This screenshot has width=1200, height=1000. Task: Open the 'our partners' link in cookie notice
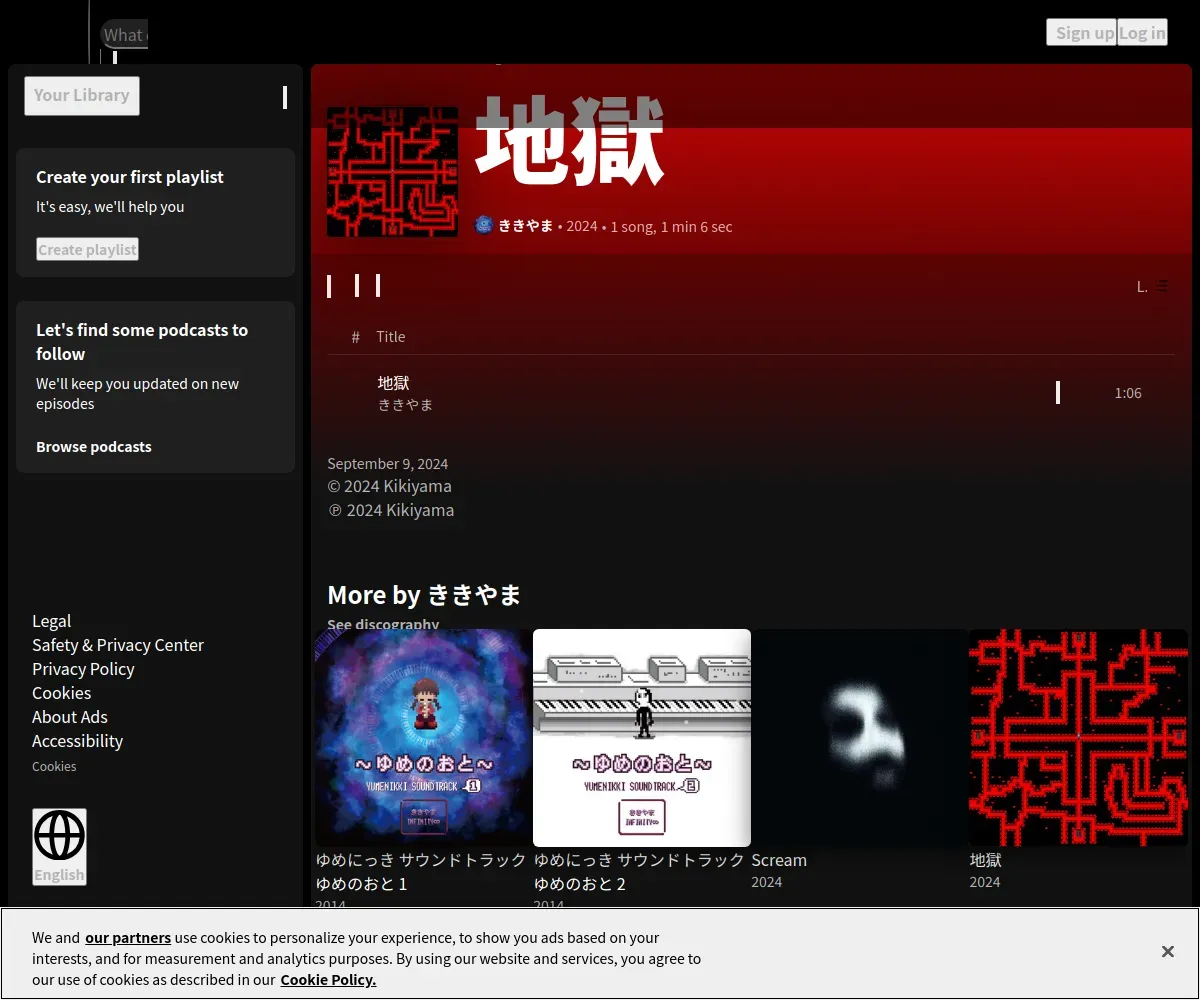click(128, 938)
